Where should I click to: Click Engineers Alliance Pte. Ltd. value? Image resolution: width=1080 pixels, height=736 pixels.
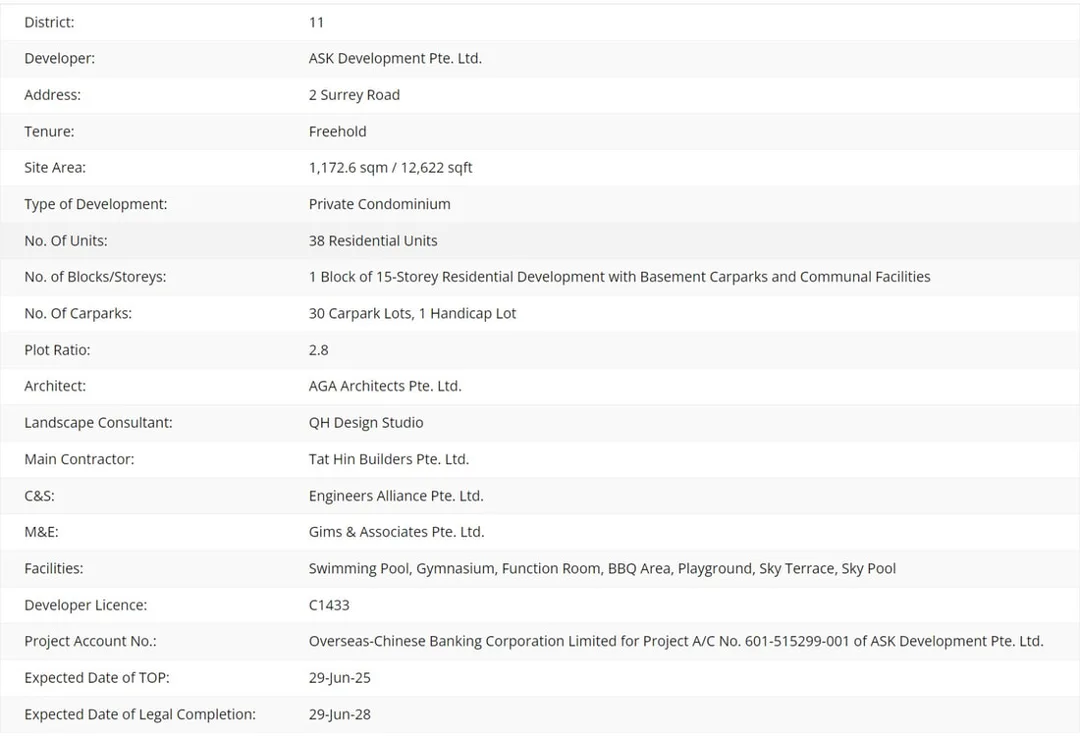point(395,496)
